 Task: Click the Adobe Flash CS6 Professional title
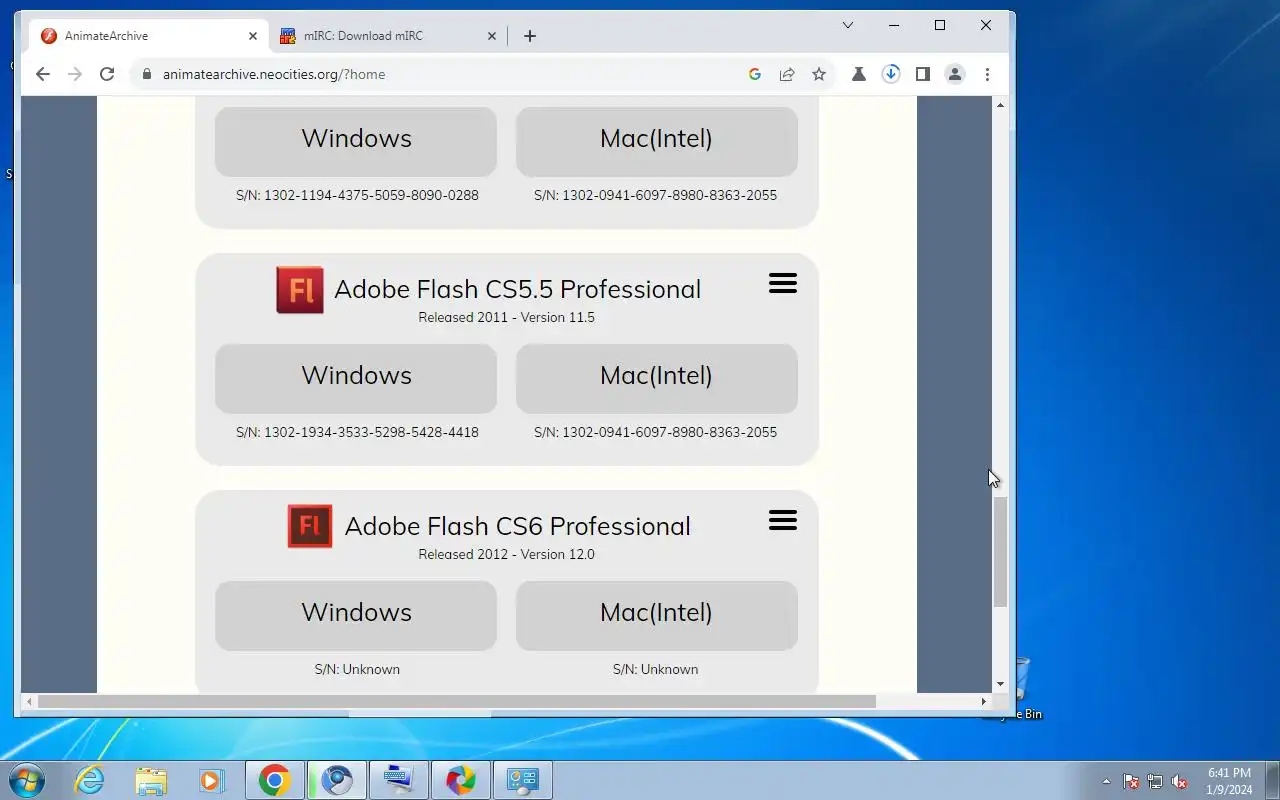coord(517,526)
